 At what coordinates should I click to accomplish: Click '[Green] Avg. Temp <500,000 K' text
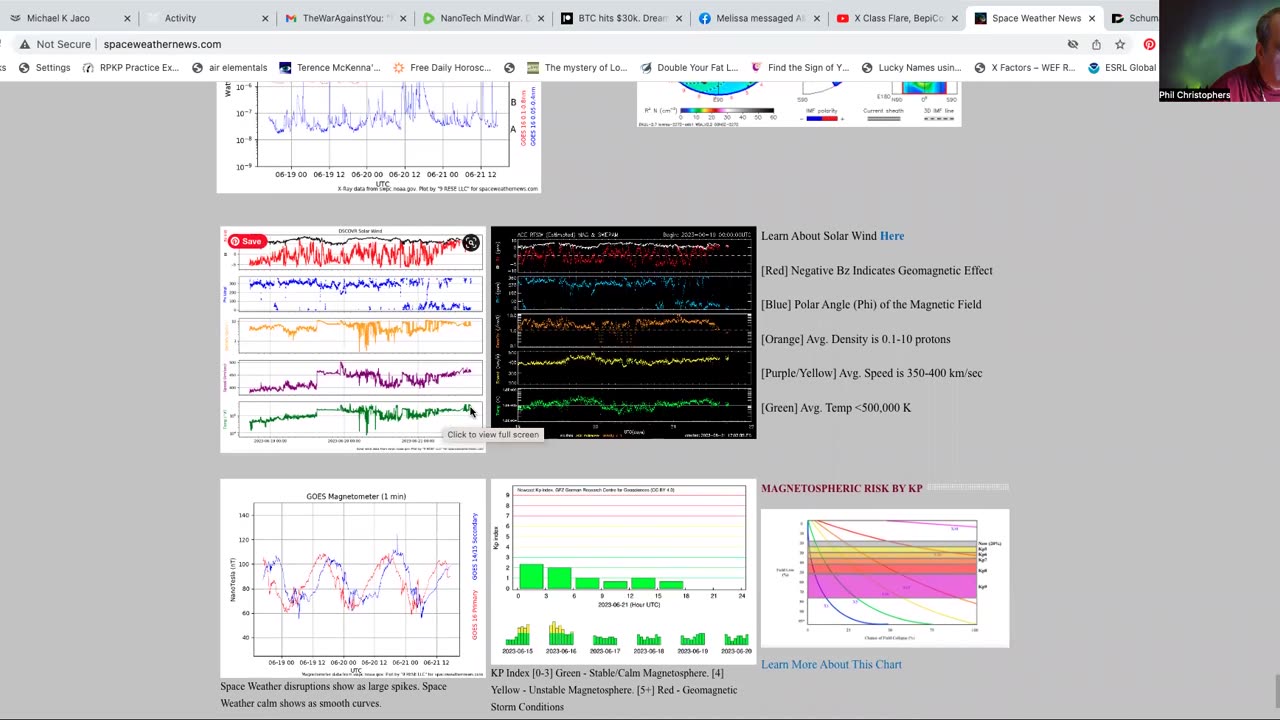click(x=835, y=407)
